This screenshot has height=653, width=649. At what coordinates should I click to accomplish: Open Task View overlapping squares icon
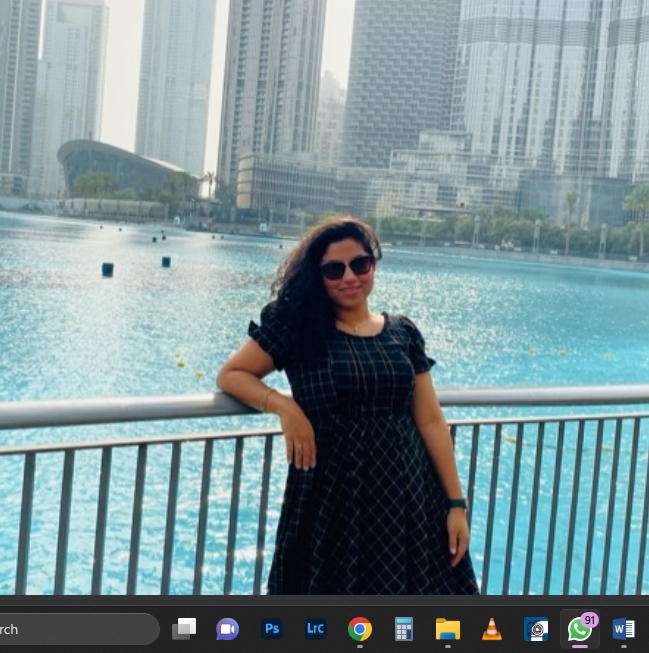click(x=184, y=629)
